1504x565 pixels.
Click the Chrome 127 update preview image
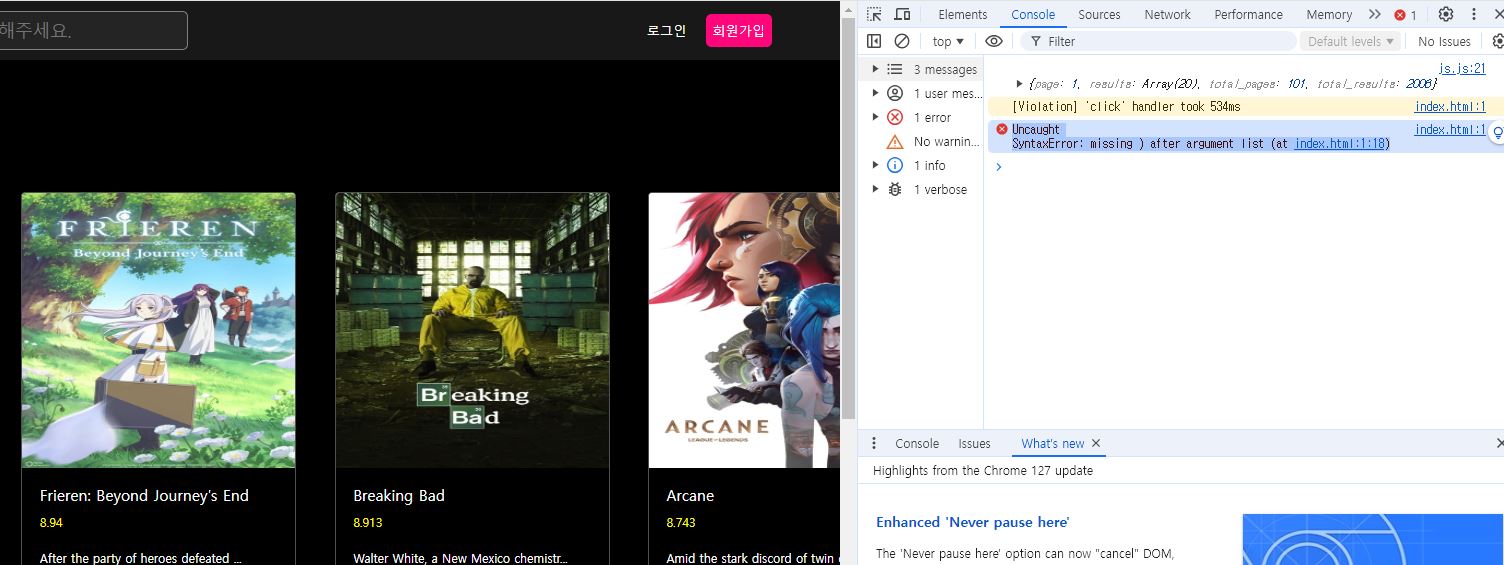[1373, 540]
